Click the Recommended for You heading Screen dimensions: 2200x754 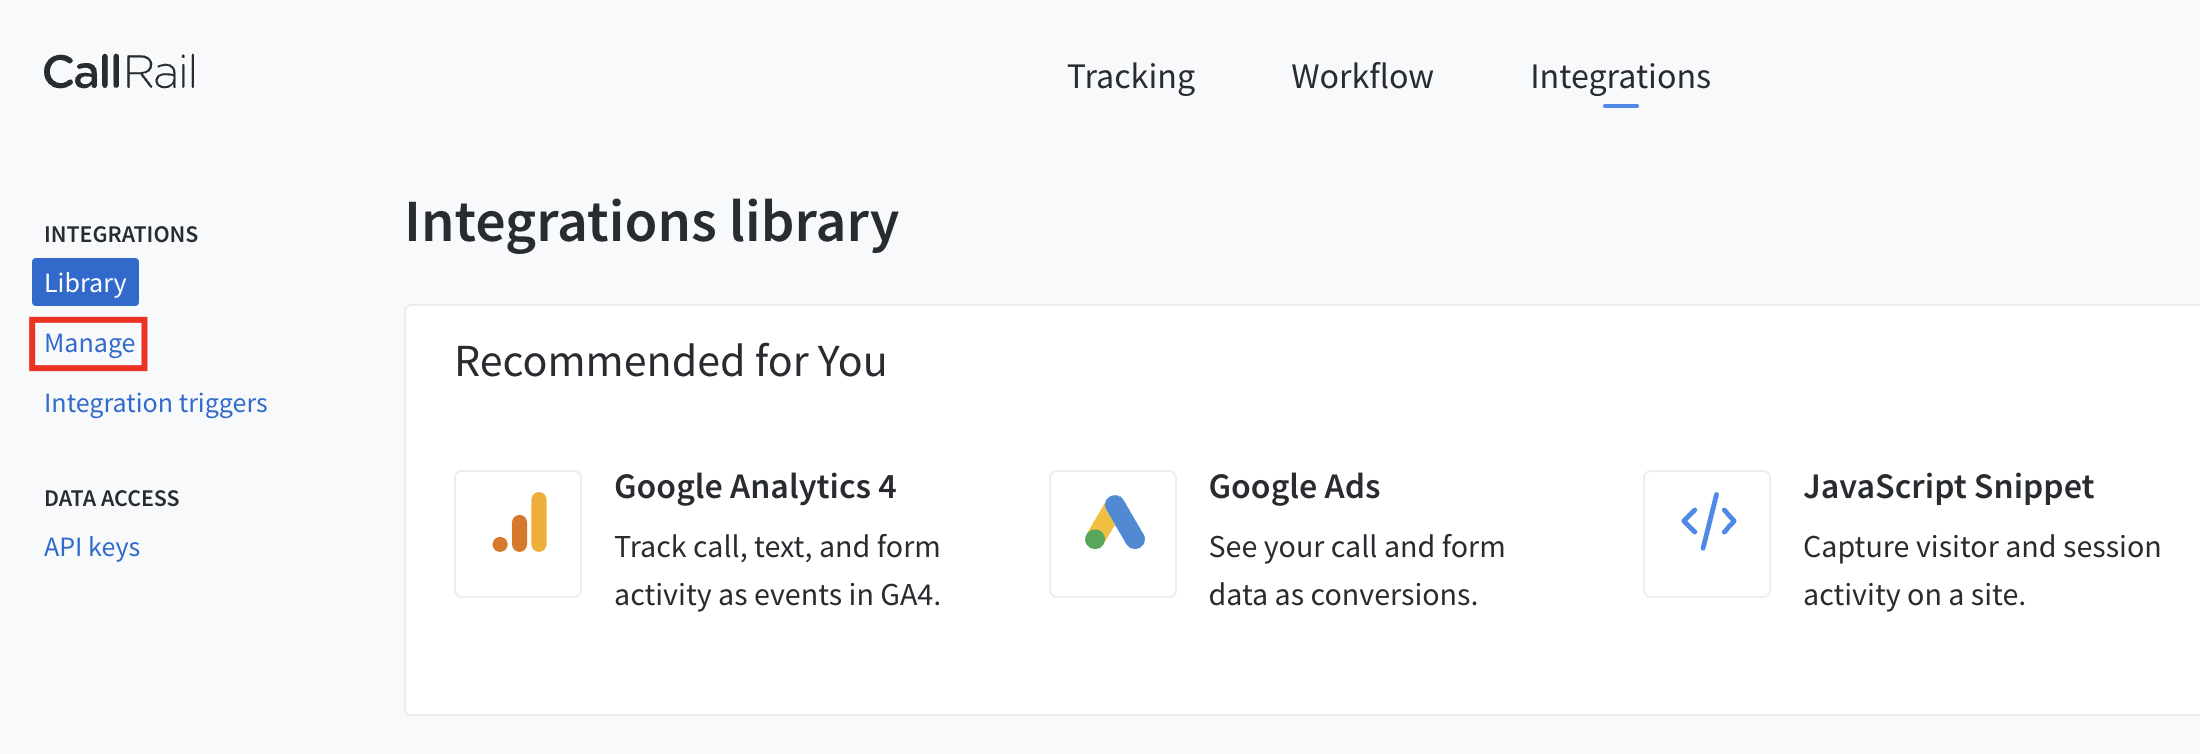click(670, 361)
